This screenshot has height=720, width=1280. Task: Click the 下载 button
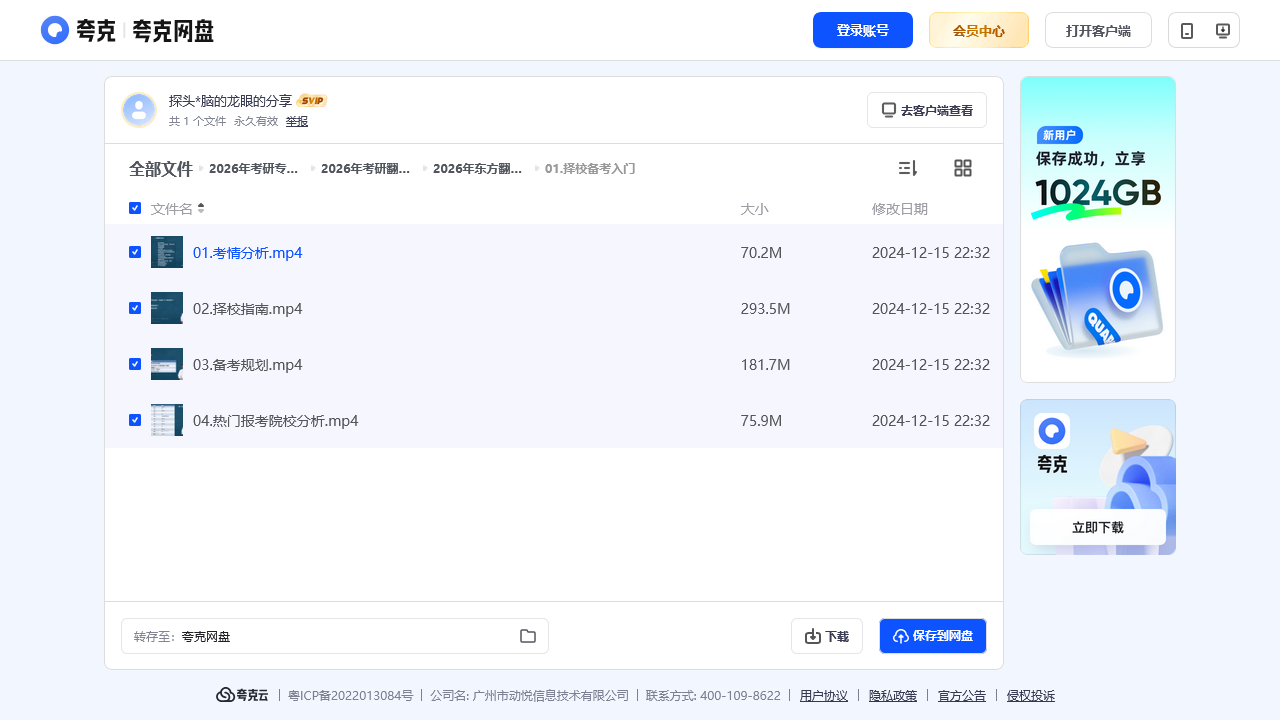click(827, 636)
